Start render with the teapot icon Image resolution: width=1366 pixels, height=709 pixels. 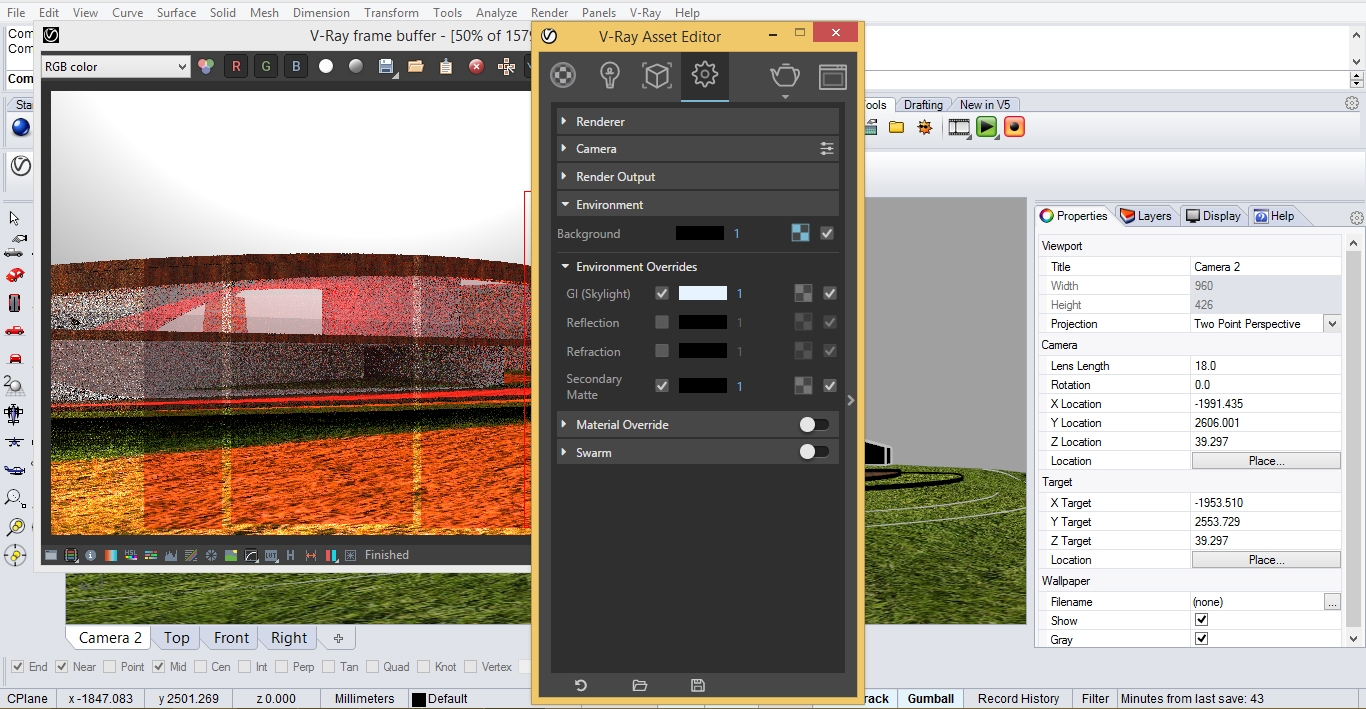point(785,75)
